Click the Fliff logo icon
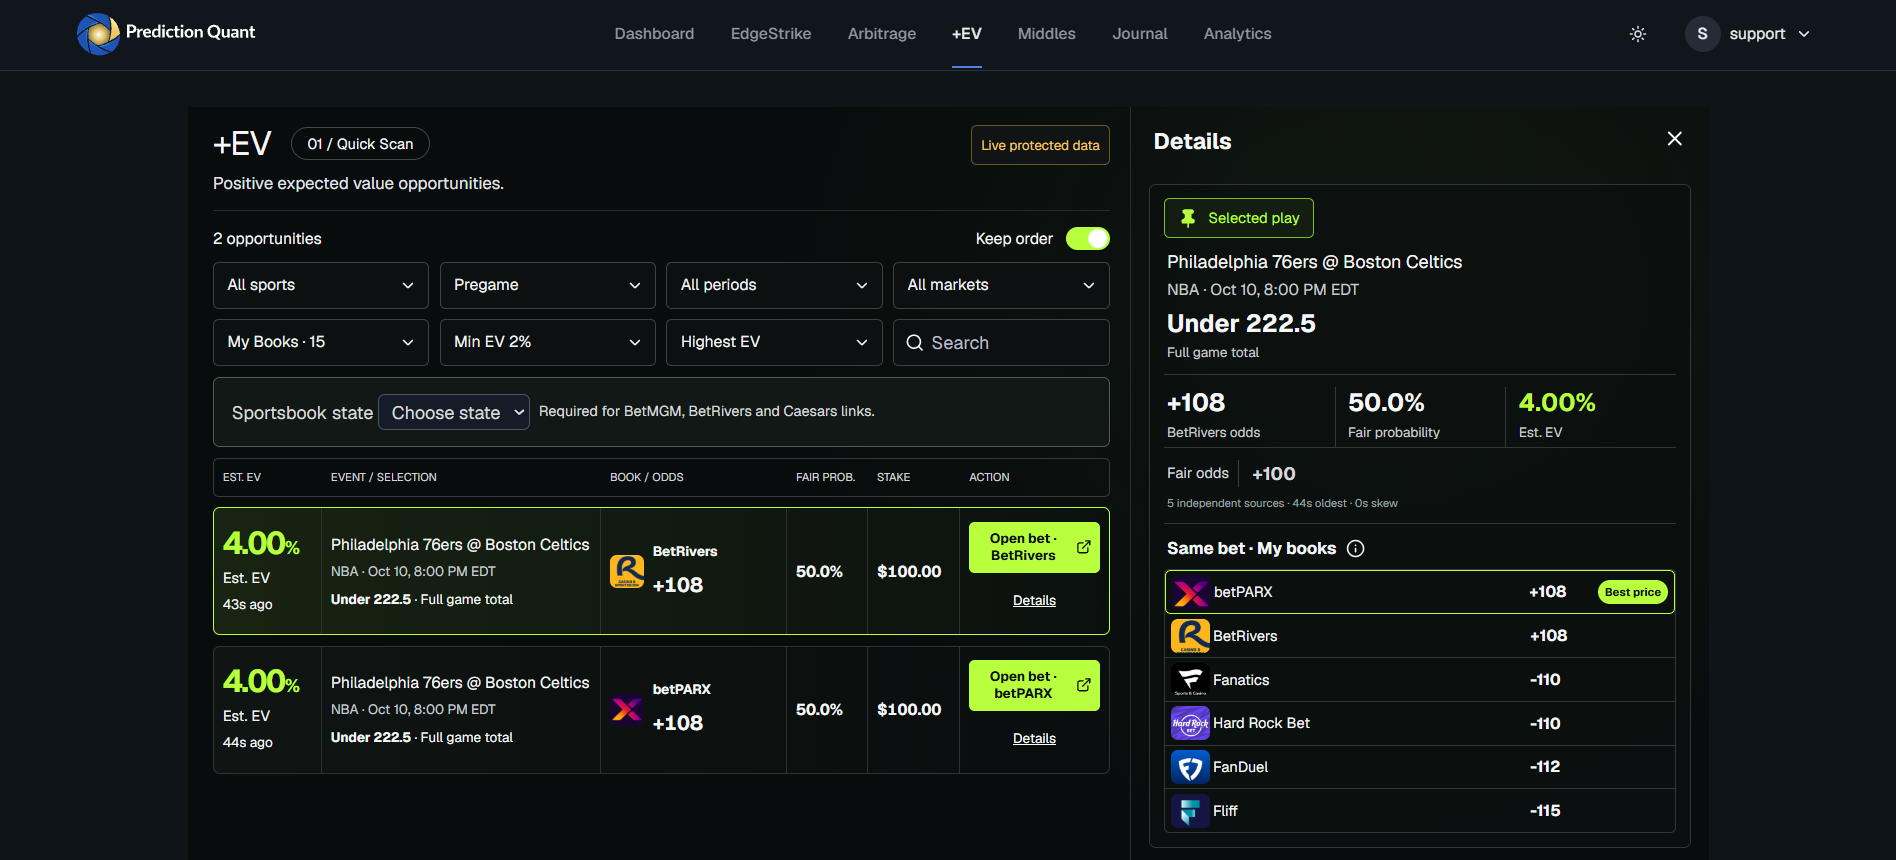This screenshot has height=860, width=1896. point(1190,811)
